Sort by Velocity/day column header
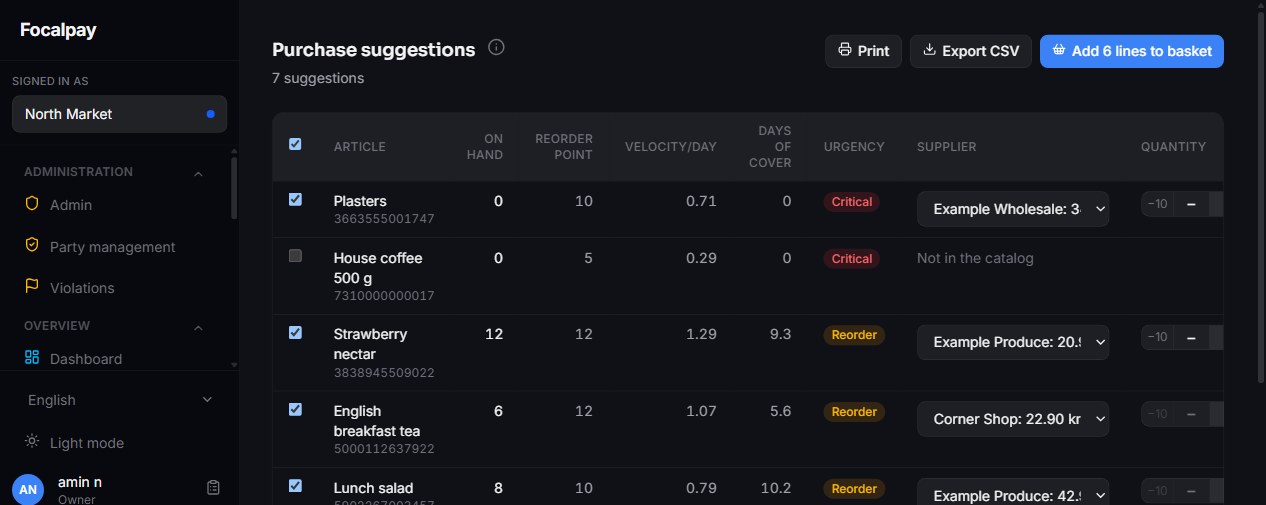The height and width of the screenshot is (505, 1266). pos(671,146)
